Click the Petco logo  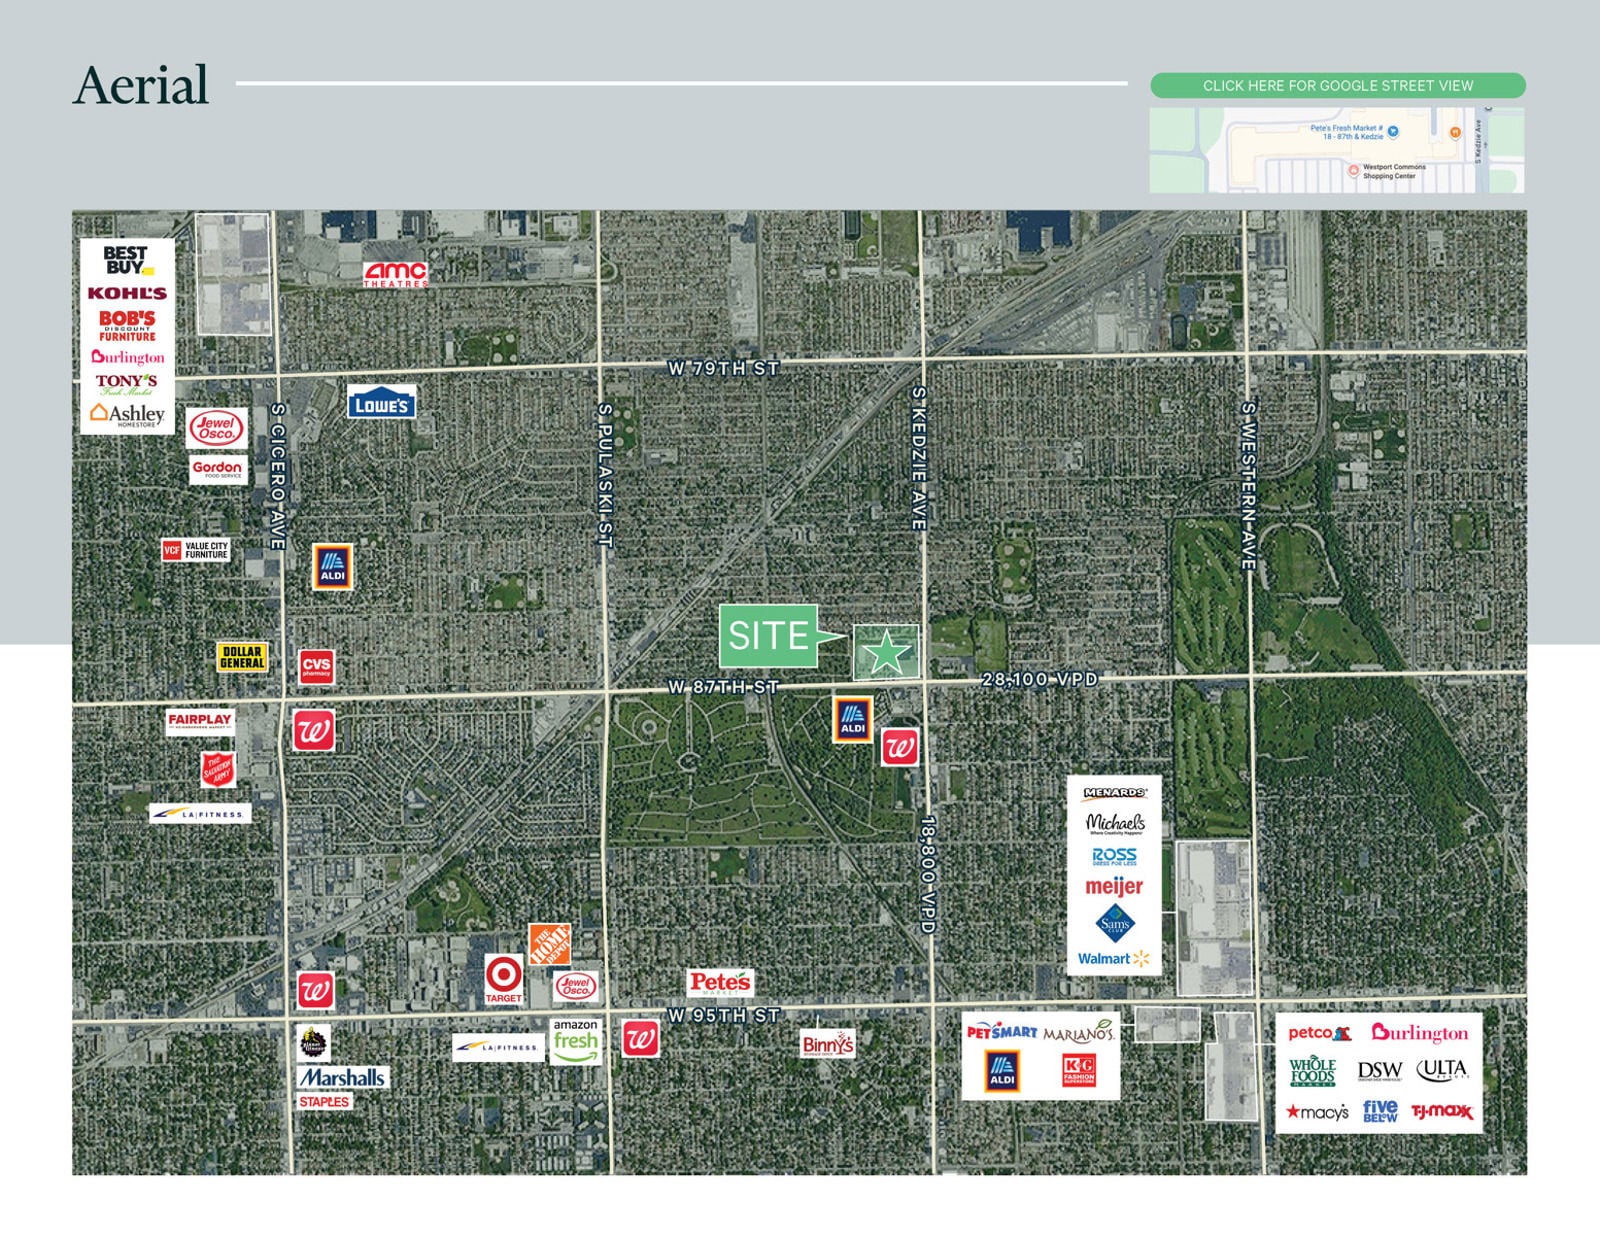(1320, 1034)
